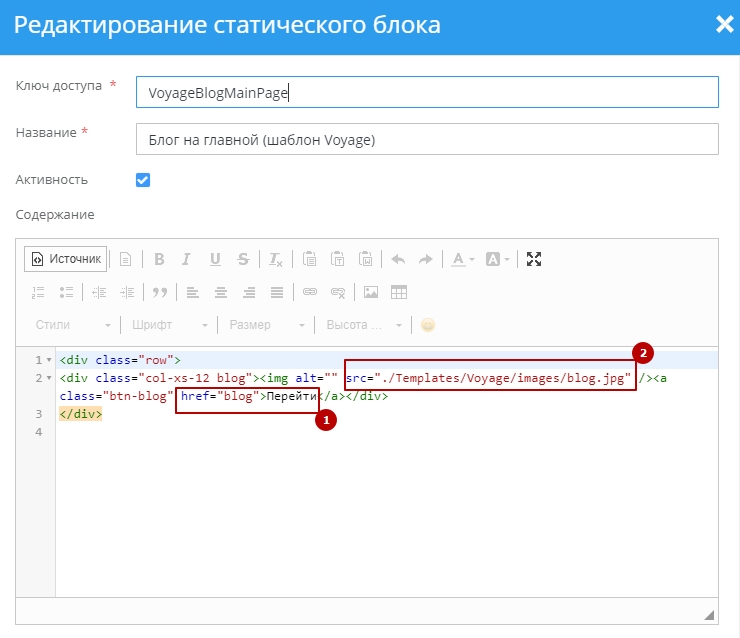Open the Стили dropdown
This screenshot has height=638, width=740.
tap(72, 325)
